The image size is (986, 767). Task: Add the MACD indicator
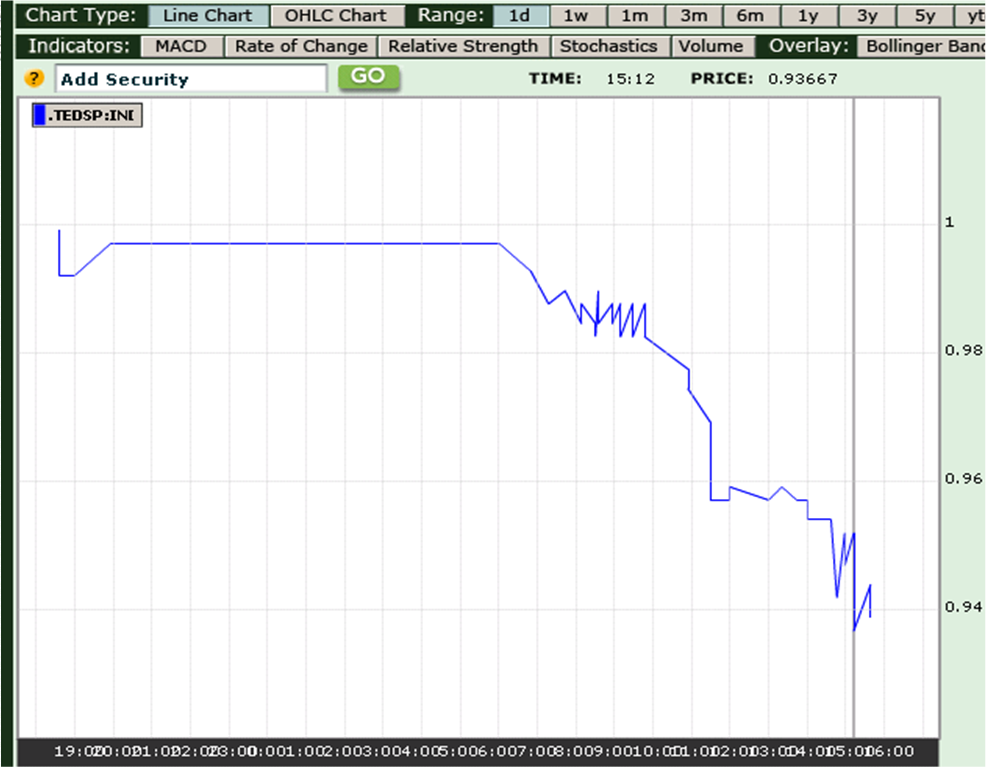point(181,46)
